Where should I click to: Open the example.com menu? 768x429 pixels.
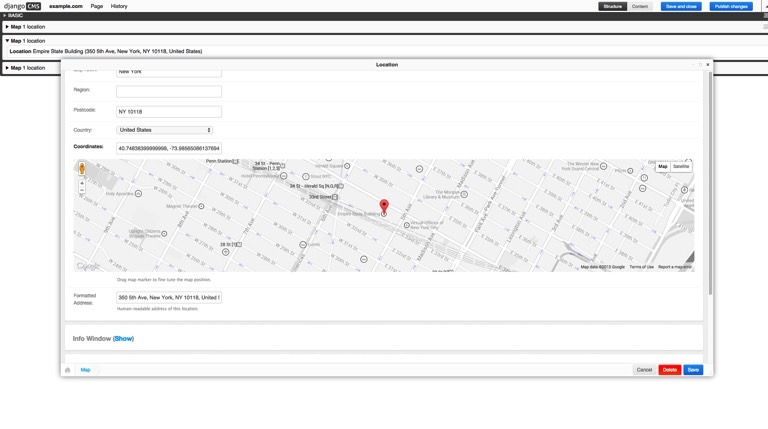tap(66, 6)
